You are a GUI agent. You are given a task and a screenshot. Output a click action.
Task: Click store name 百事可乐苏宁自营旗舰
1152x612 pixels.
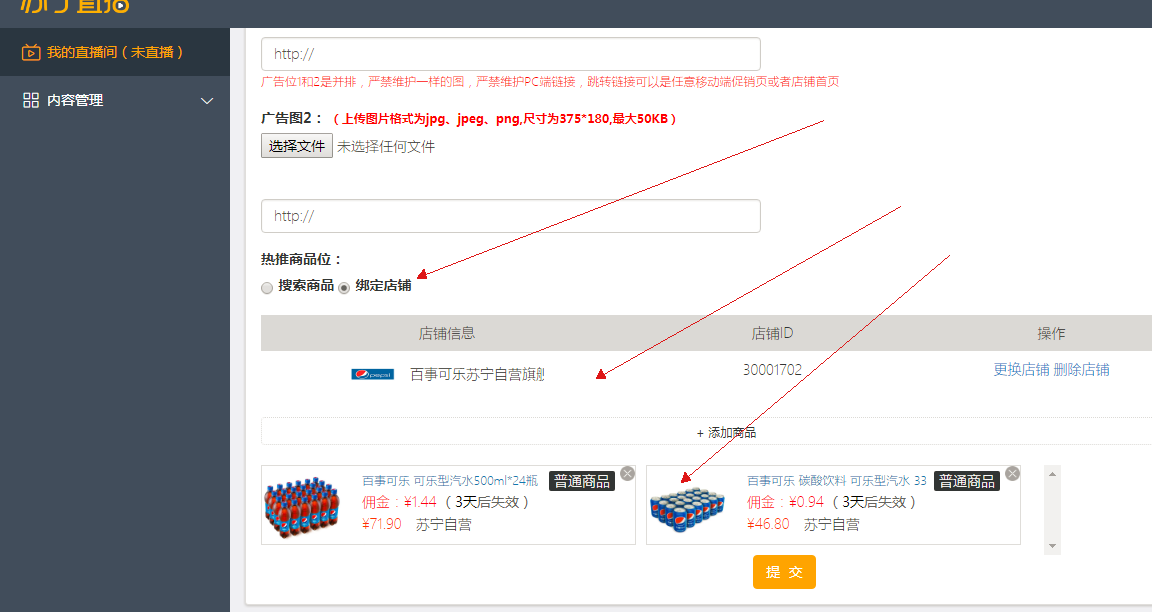pos(478,375)
